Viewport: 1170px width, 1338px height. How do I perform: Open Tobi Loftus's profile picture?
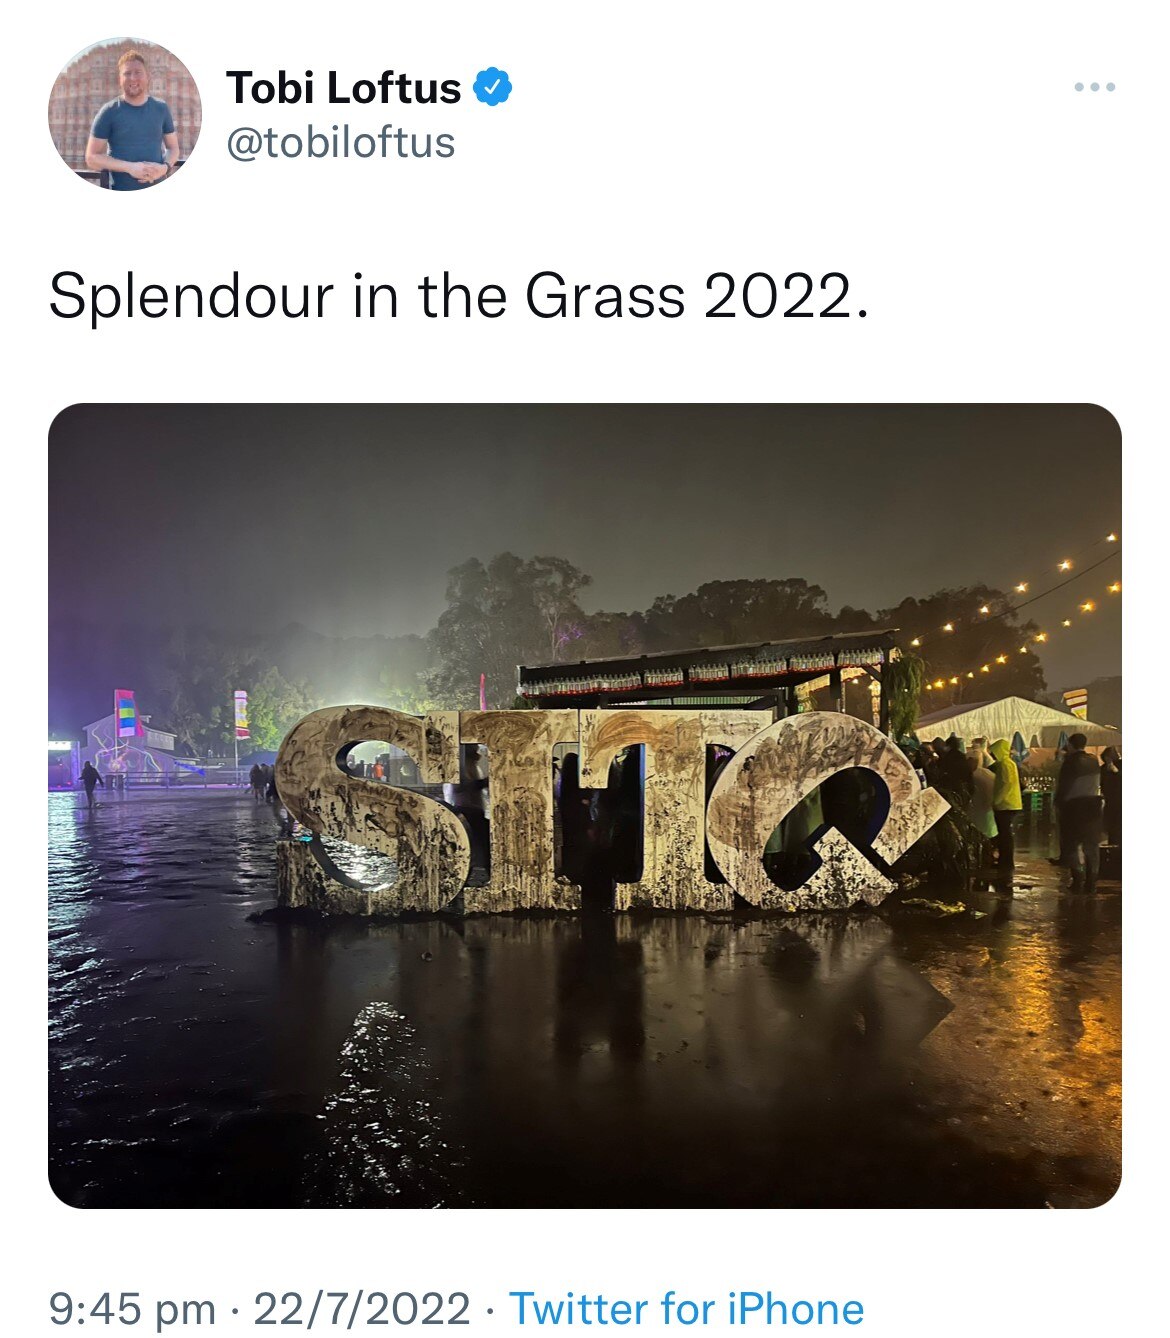click(124, 114)
